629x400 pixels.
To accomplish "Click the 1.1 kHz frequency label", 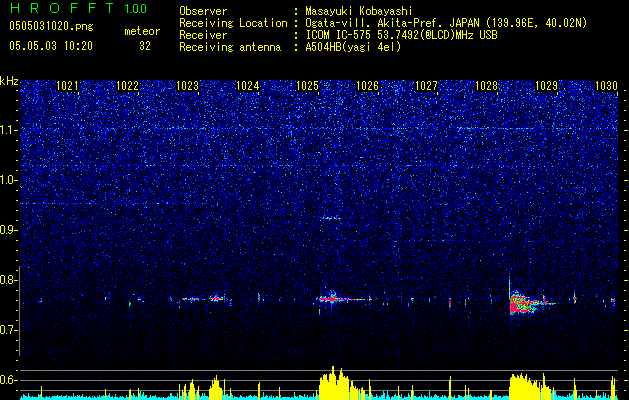I will [x=9, y=130].
